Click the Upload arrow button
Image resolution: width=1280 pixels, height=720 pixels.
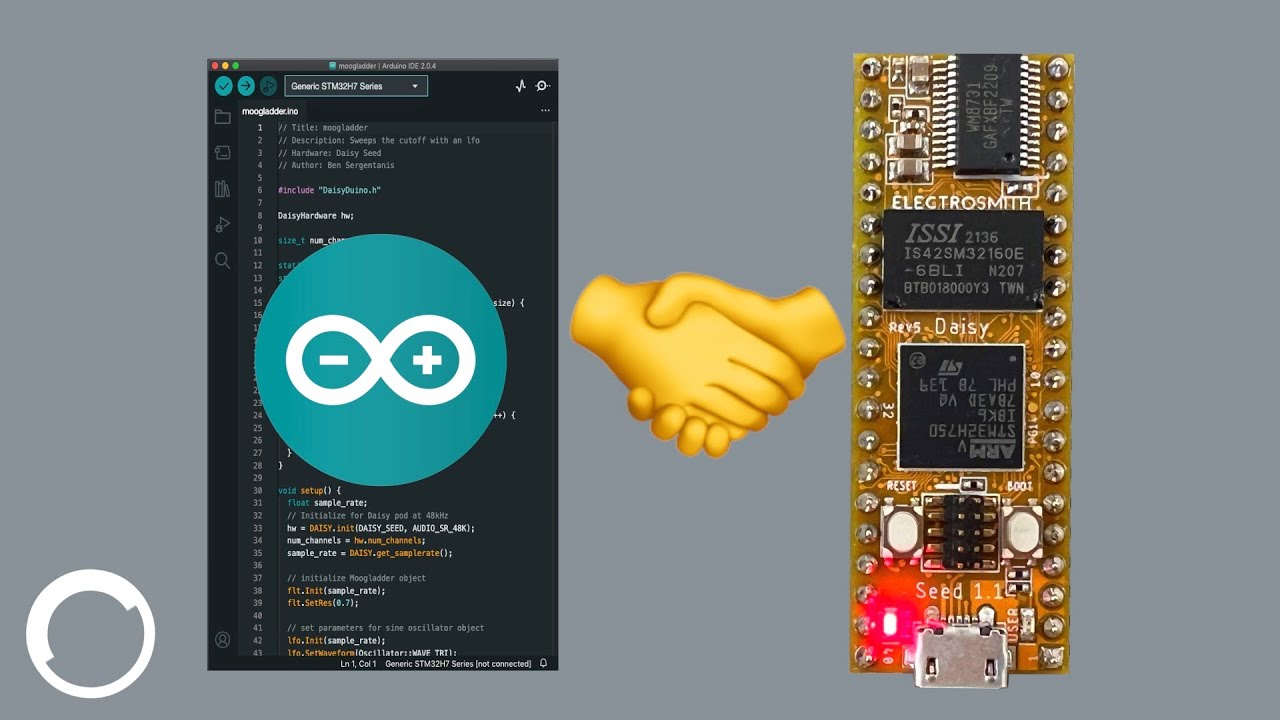click(246, 86)
